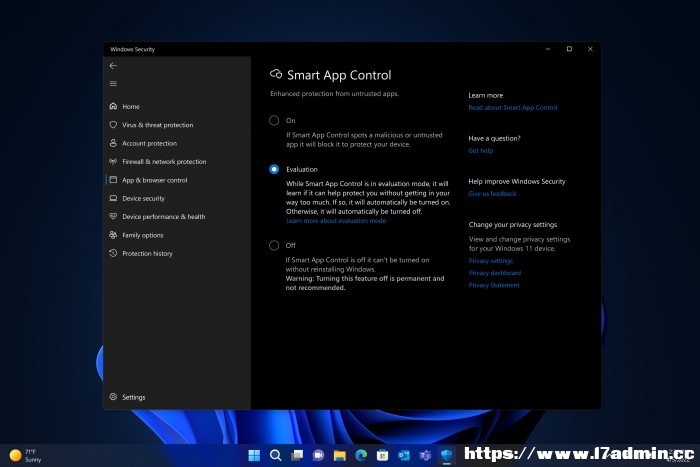Open the Privacy Statement link
The height and width of the screenshot is (467, 700).
coord(494,285)
